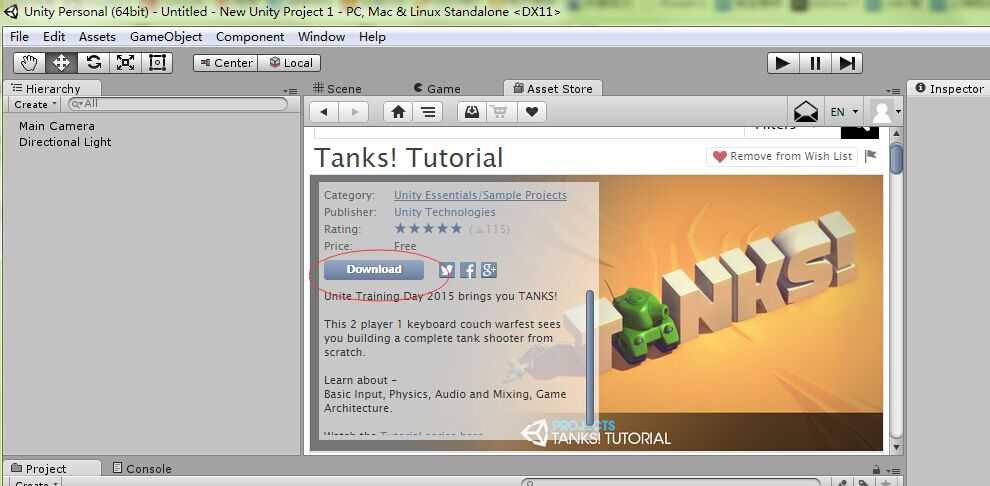Open Hierarchy Create dropdown
This screenshot has height=486, width=990.
tap(35, 104)
